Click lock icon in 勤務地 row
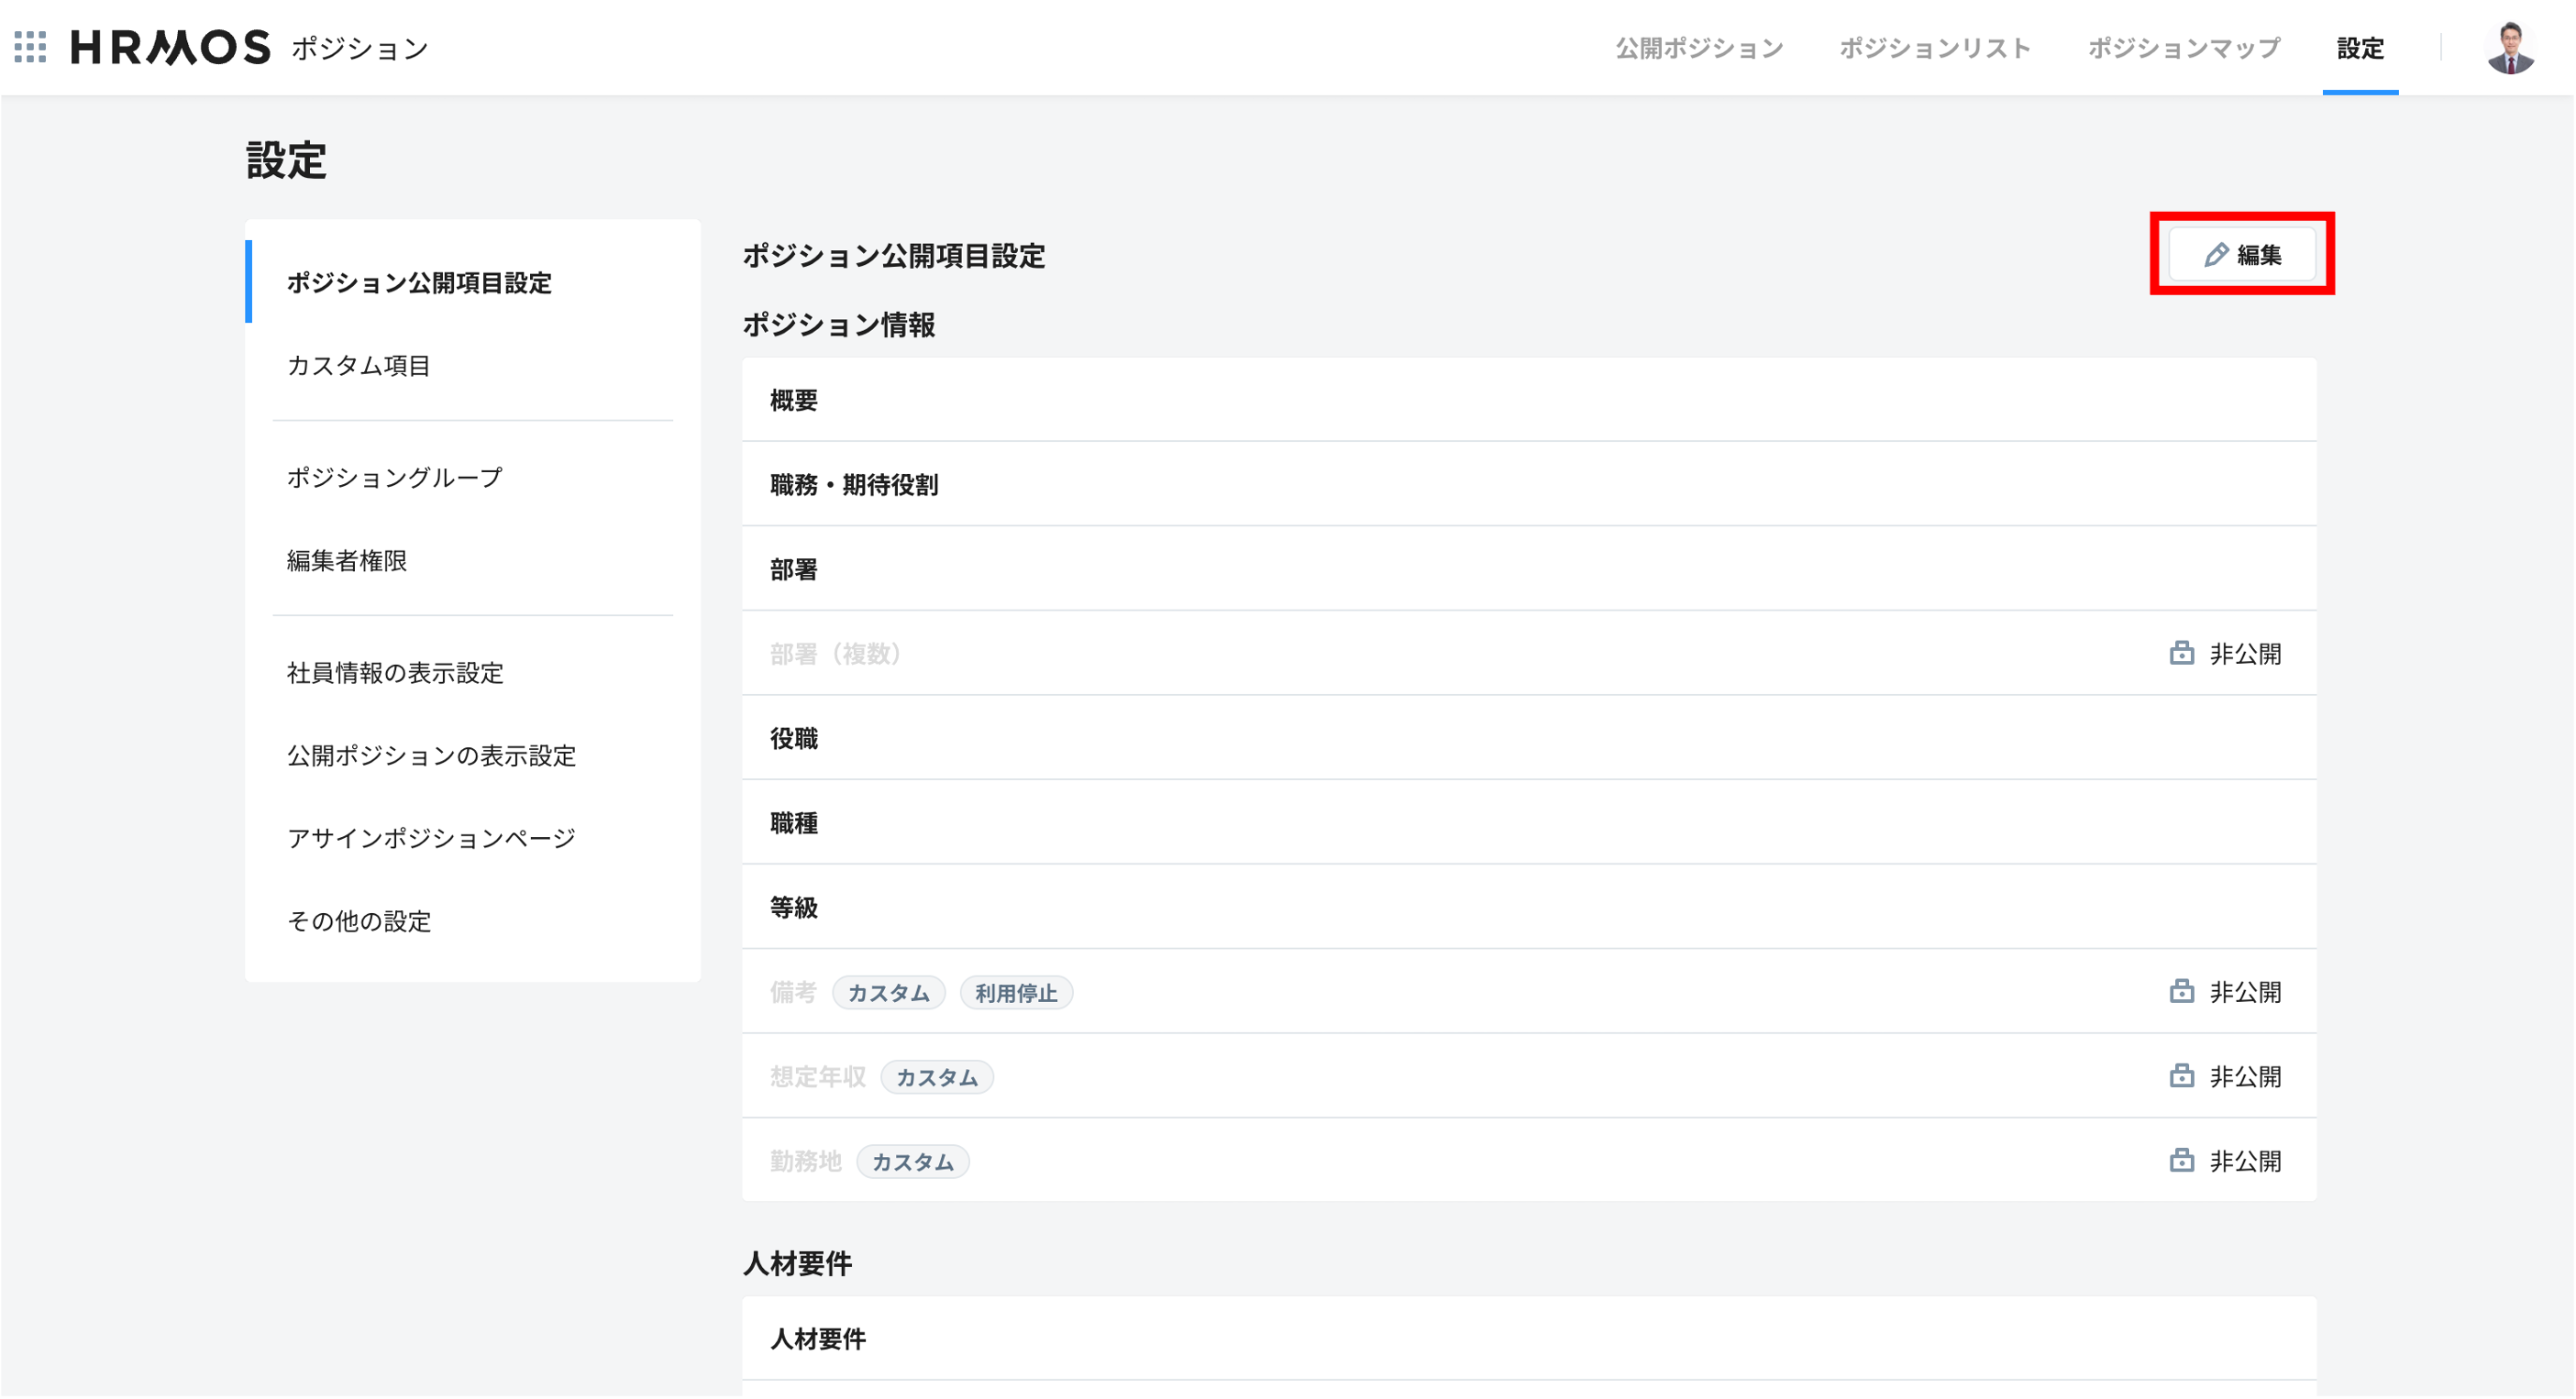The height and width of the screenshot is (1399, 2576). click(x=2182, y=1162)
